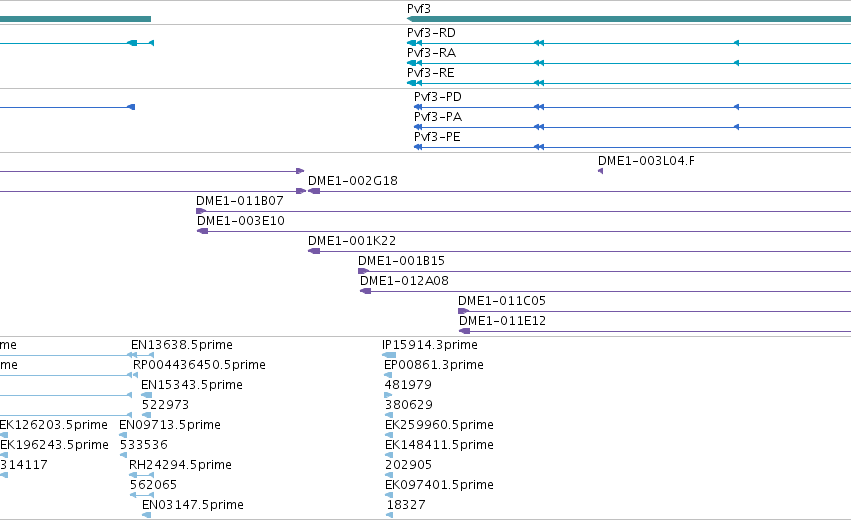The image size is (851, 520).
Task: Select the Pvf3-PE protein feature label
Action: tap(437, 137)
